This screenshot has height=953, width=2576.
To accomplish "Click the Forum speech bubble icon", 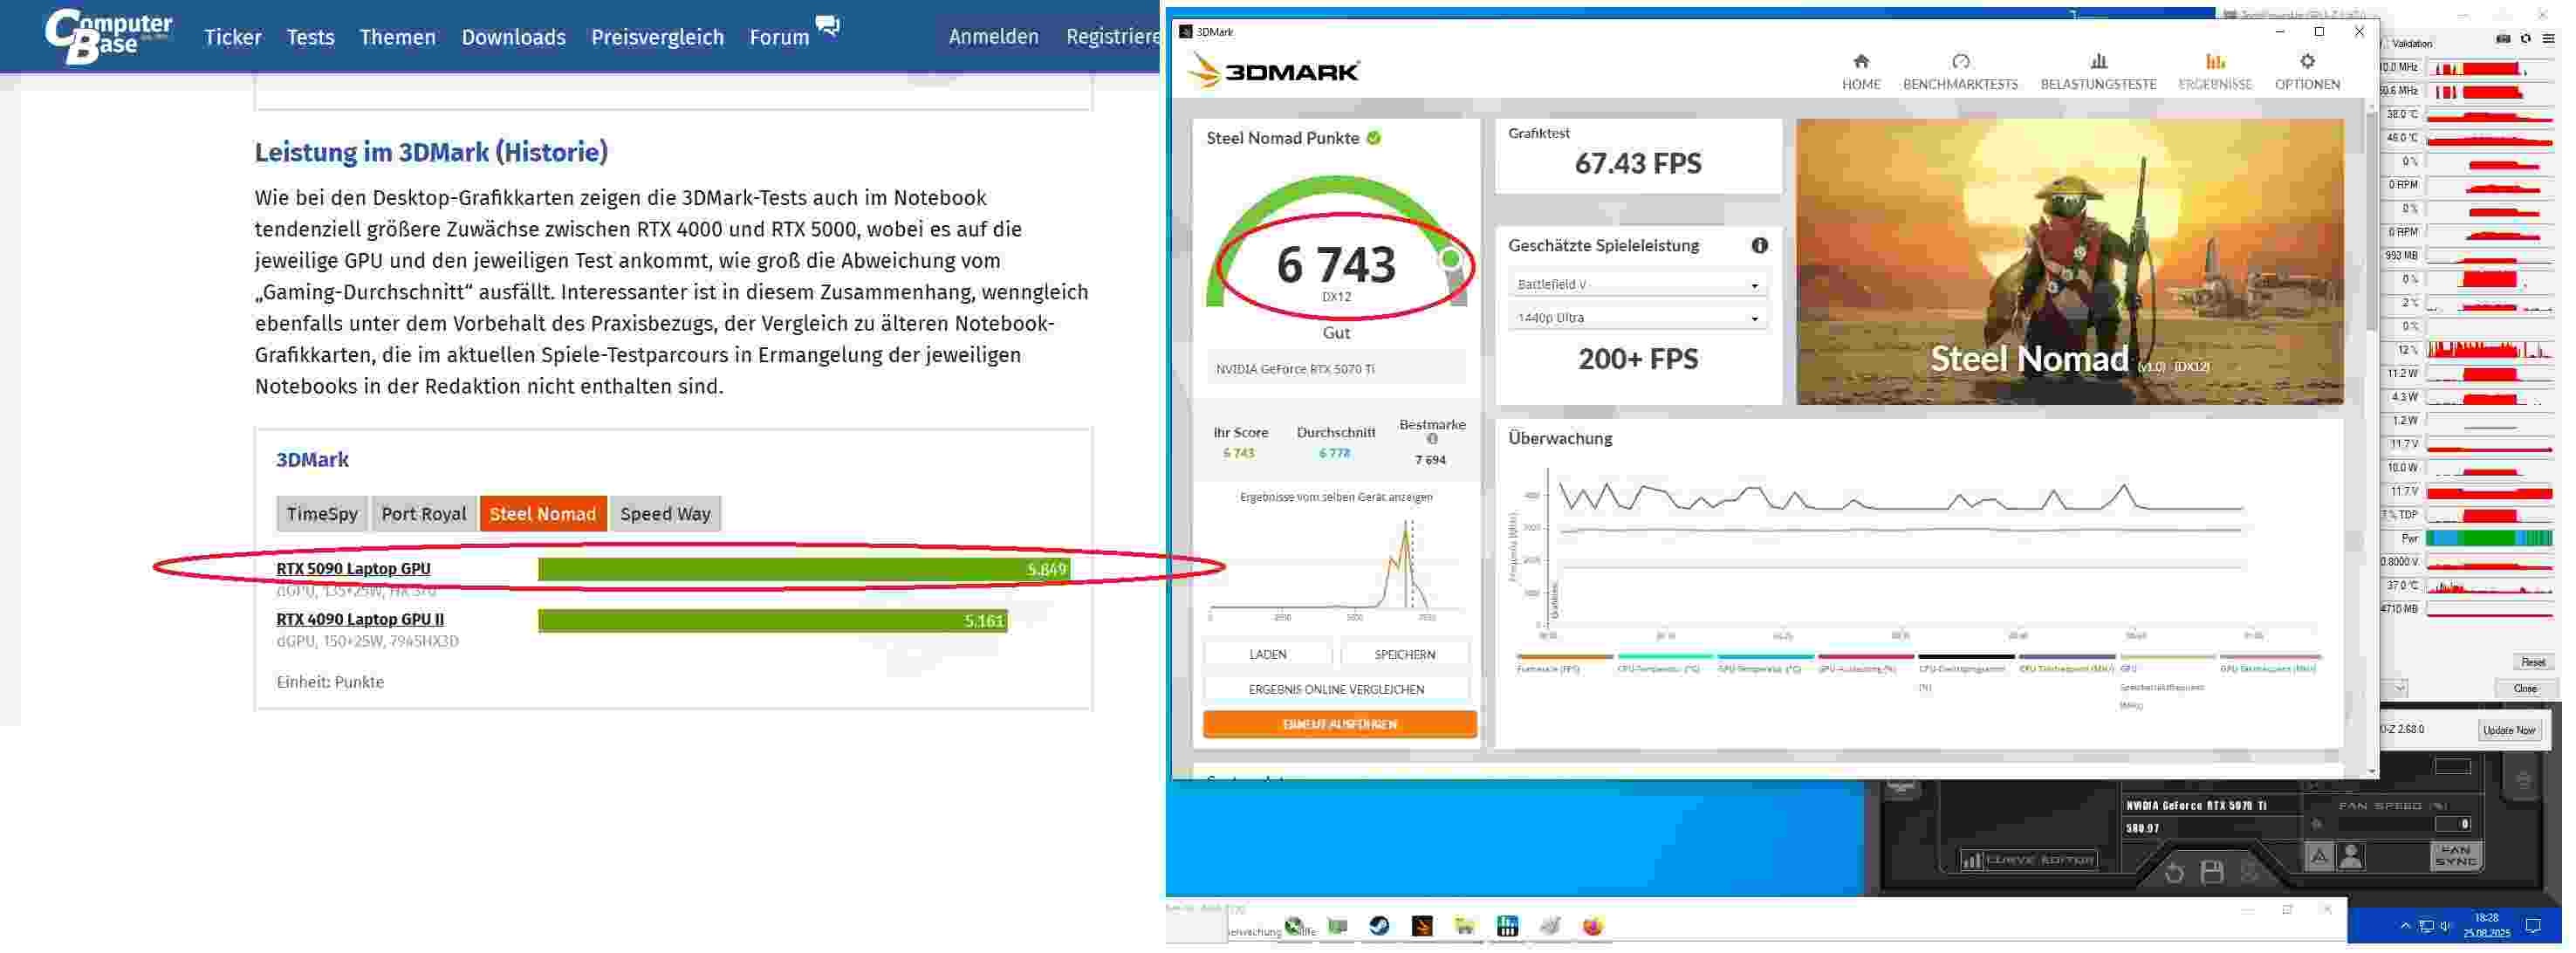I will click(x=827, y=26).
